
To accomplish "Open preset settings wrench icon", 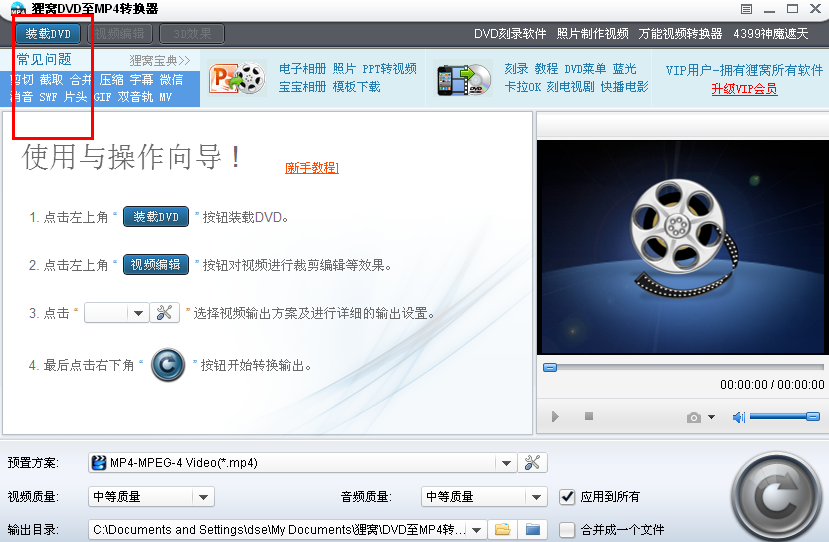I will (534, 462).
